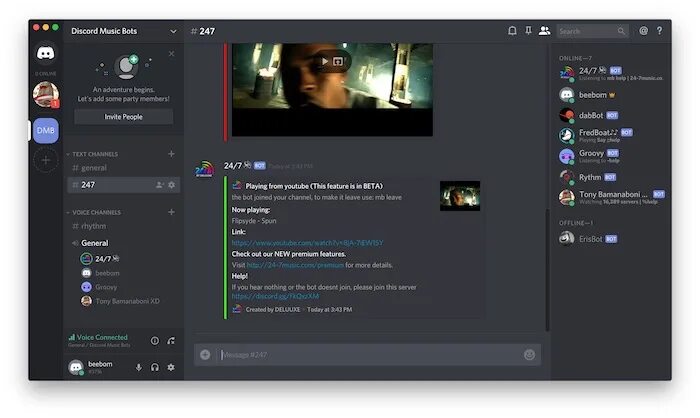The width and height of the screenshot is (700, 418).
Task: Select 24/7 bot in member list
Action: pyautogui.click(x=611, y=73)
